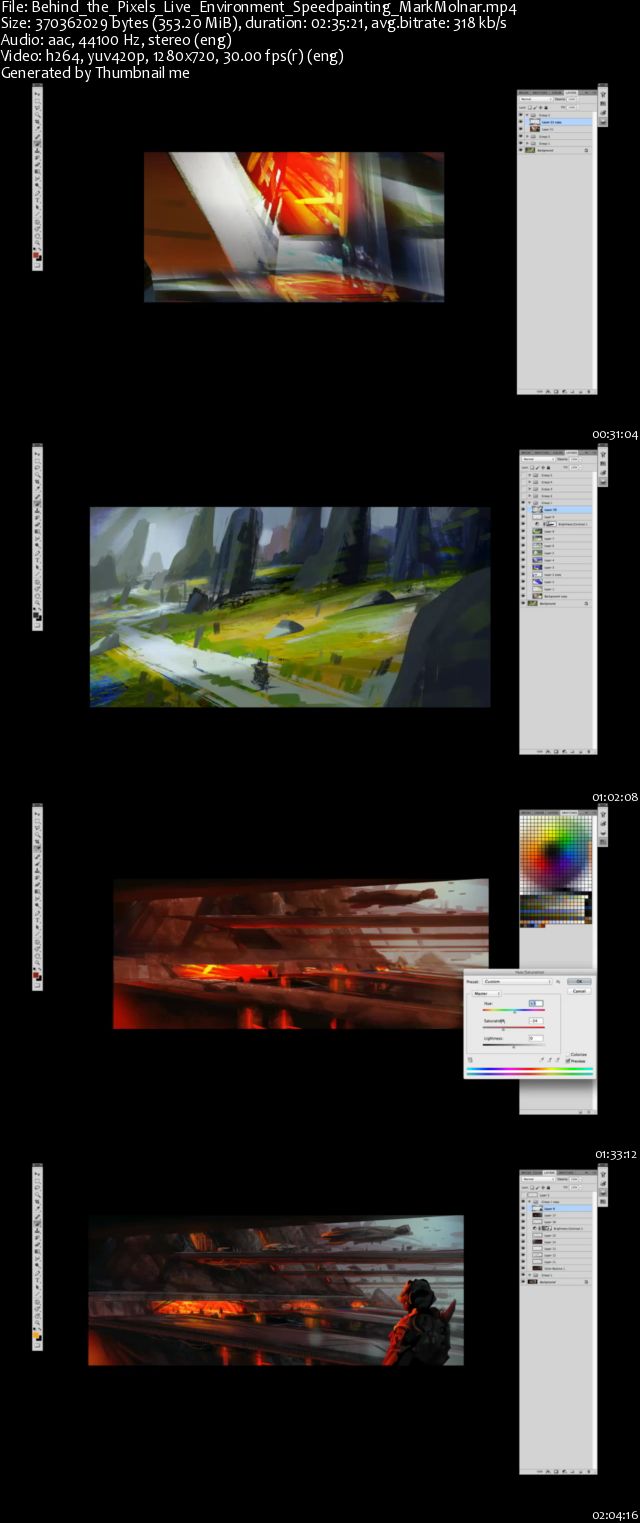Hide Brightness/Contrast layer in 02:04:16 frame

point(523,1228)
